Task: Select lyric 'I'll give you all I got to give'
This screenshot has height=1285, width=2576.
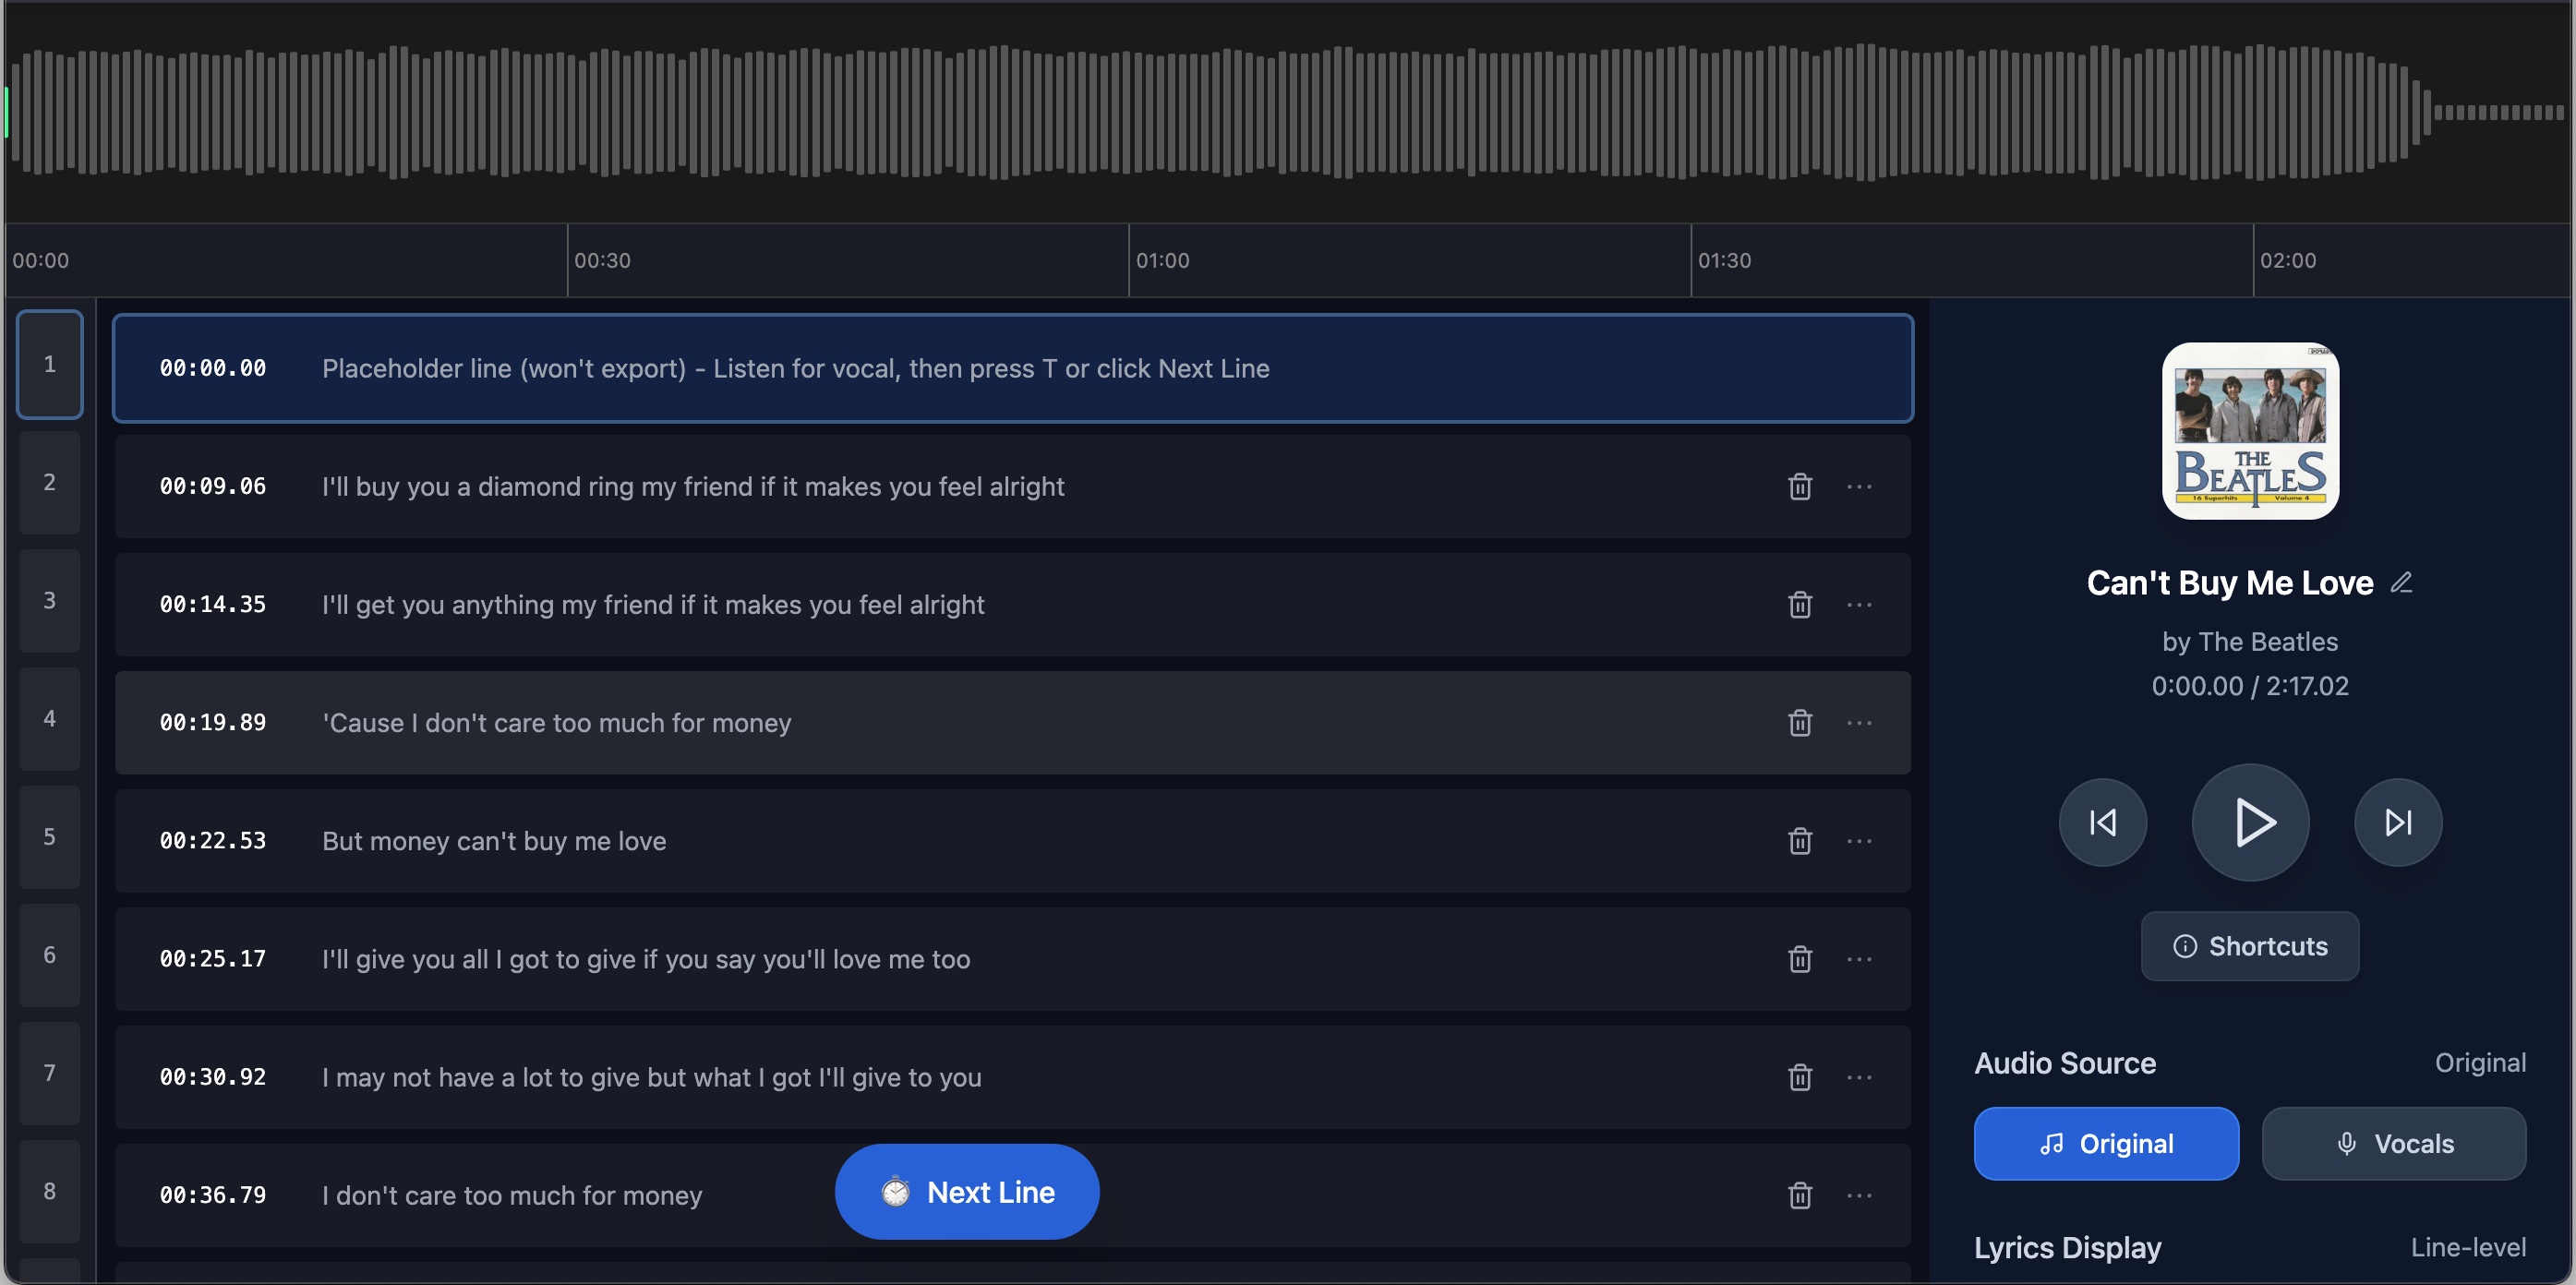Action: [646, 958]
